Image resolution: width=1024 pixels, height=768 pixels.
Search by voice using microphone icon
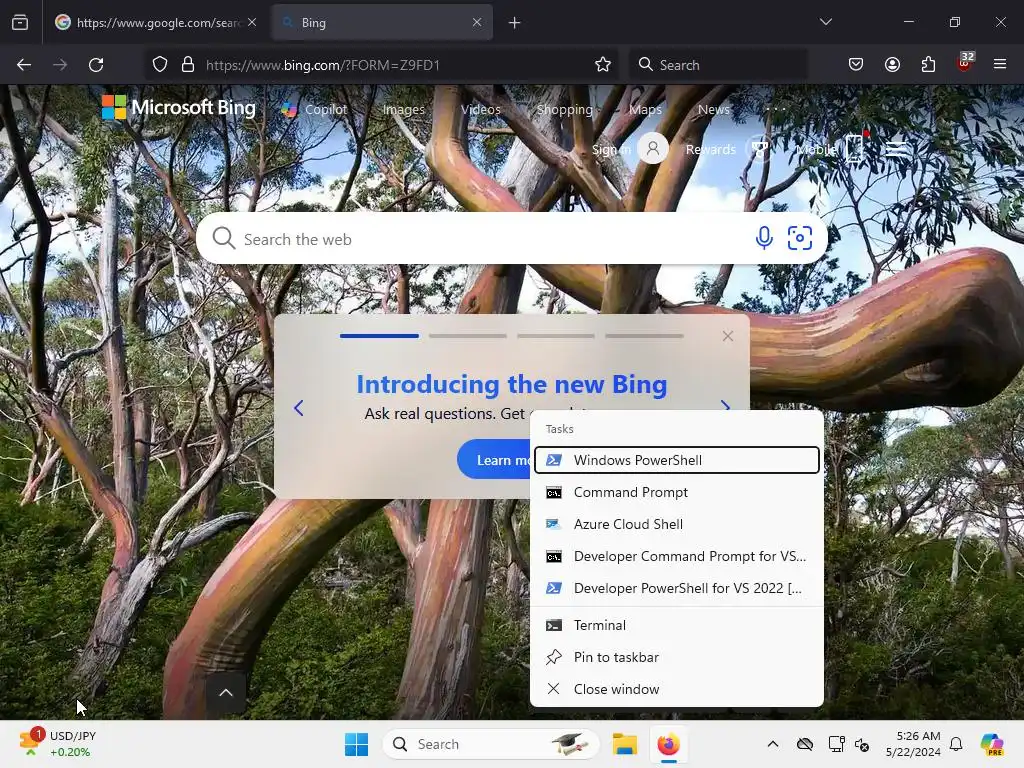(x=764, y=238)
